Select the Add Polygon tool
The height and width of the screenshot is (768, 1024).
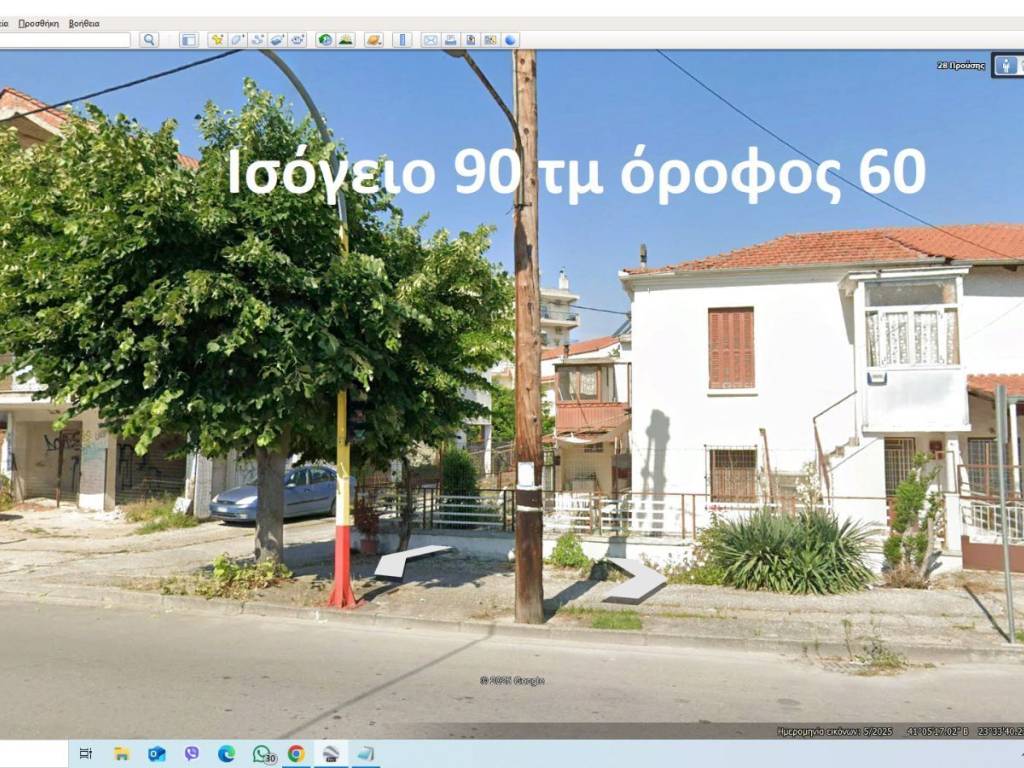[x=237, y=40]
